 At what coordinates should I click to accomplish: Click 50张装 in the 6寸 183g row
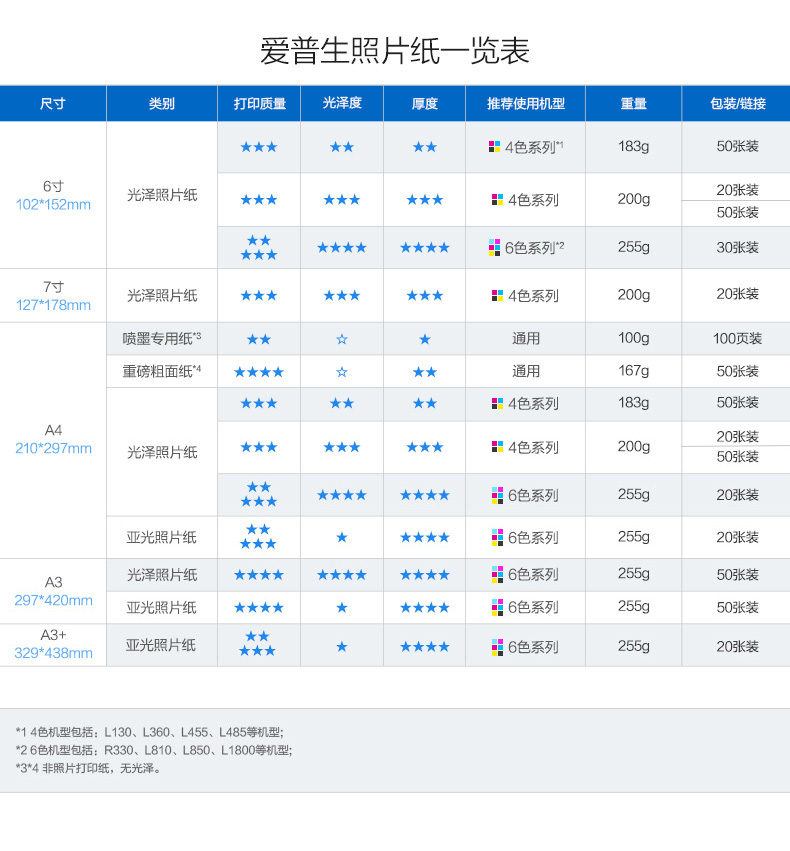point(737,146)
